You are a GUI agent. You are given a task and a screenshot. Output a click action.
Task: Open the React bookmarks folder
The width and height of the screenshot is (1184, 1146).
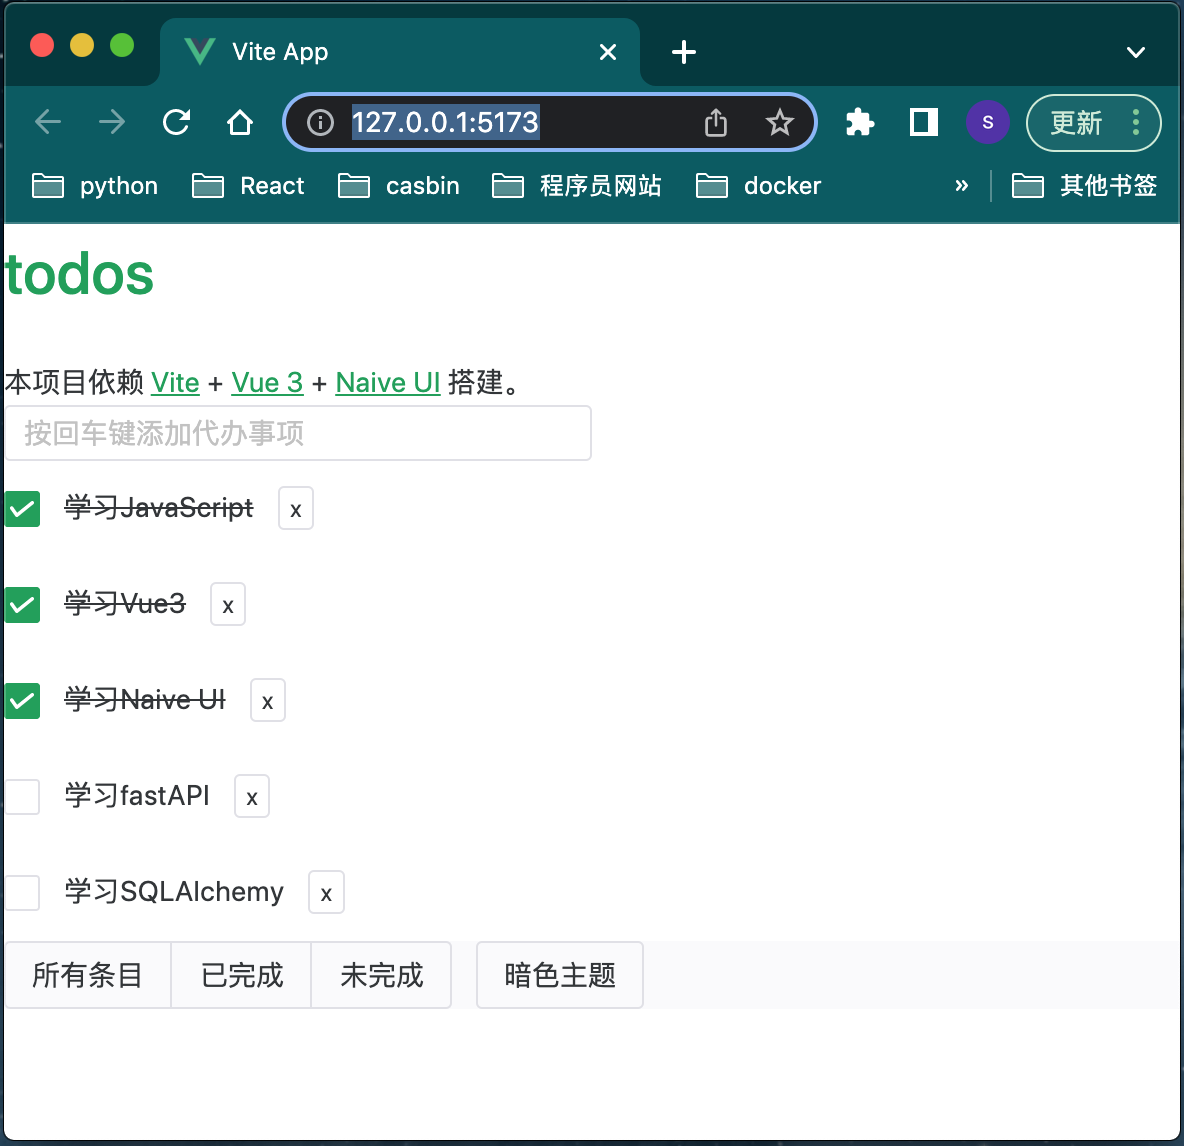click(248, 185)
